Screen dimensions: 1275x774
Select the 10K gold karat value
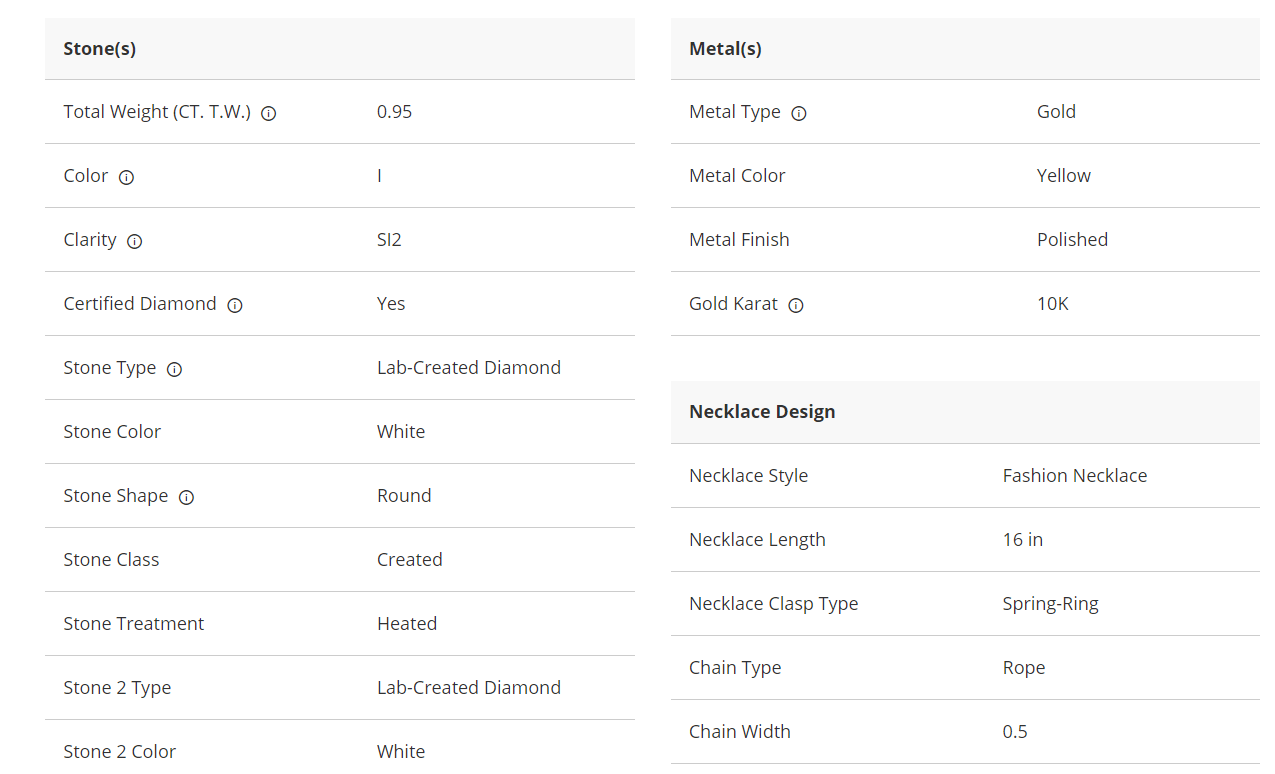pyautogui.click(x=1052, y=304)
